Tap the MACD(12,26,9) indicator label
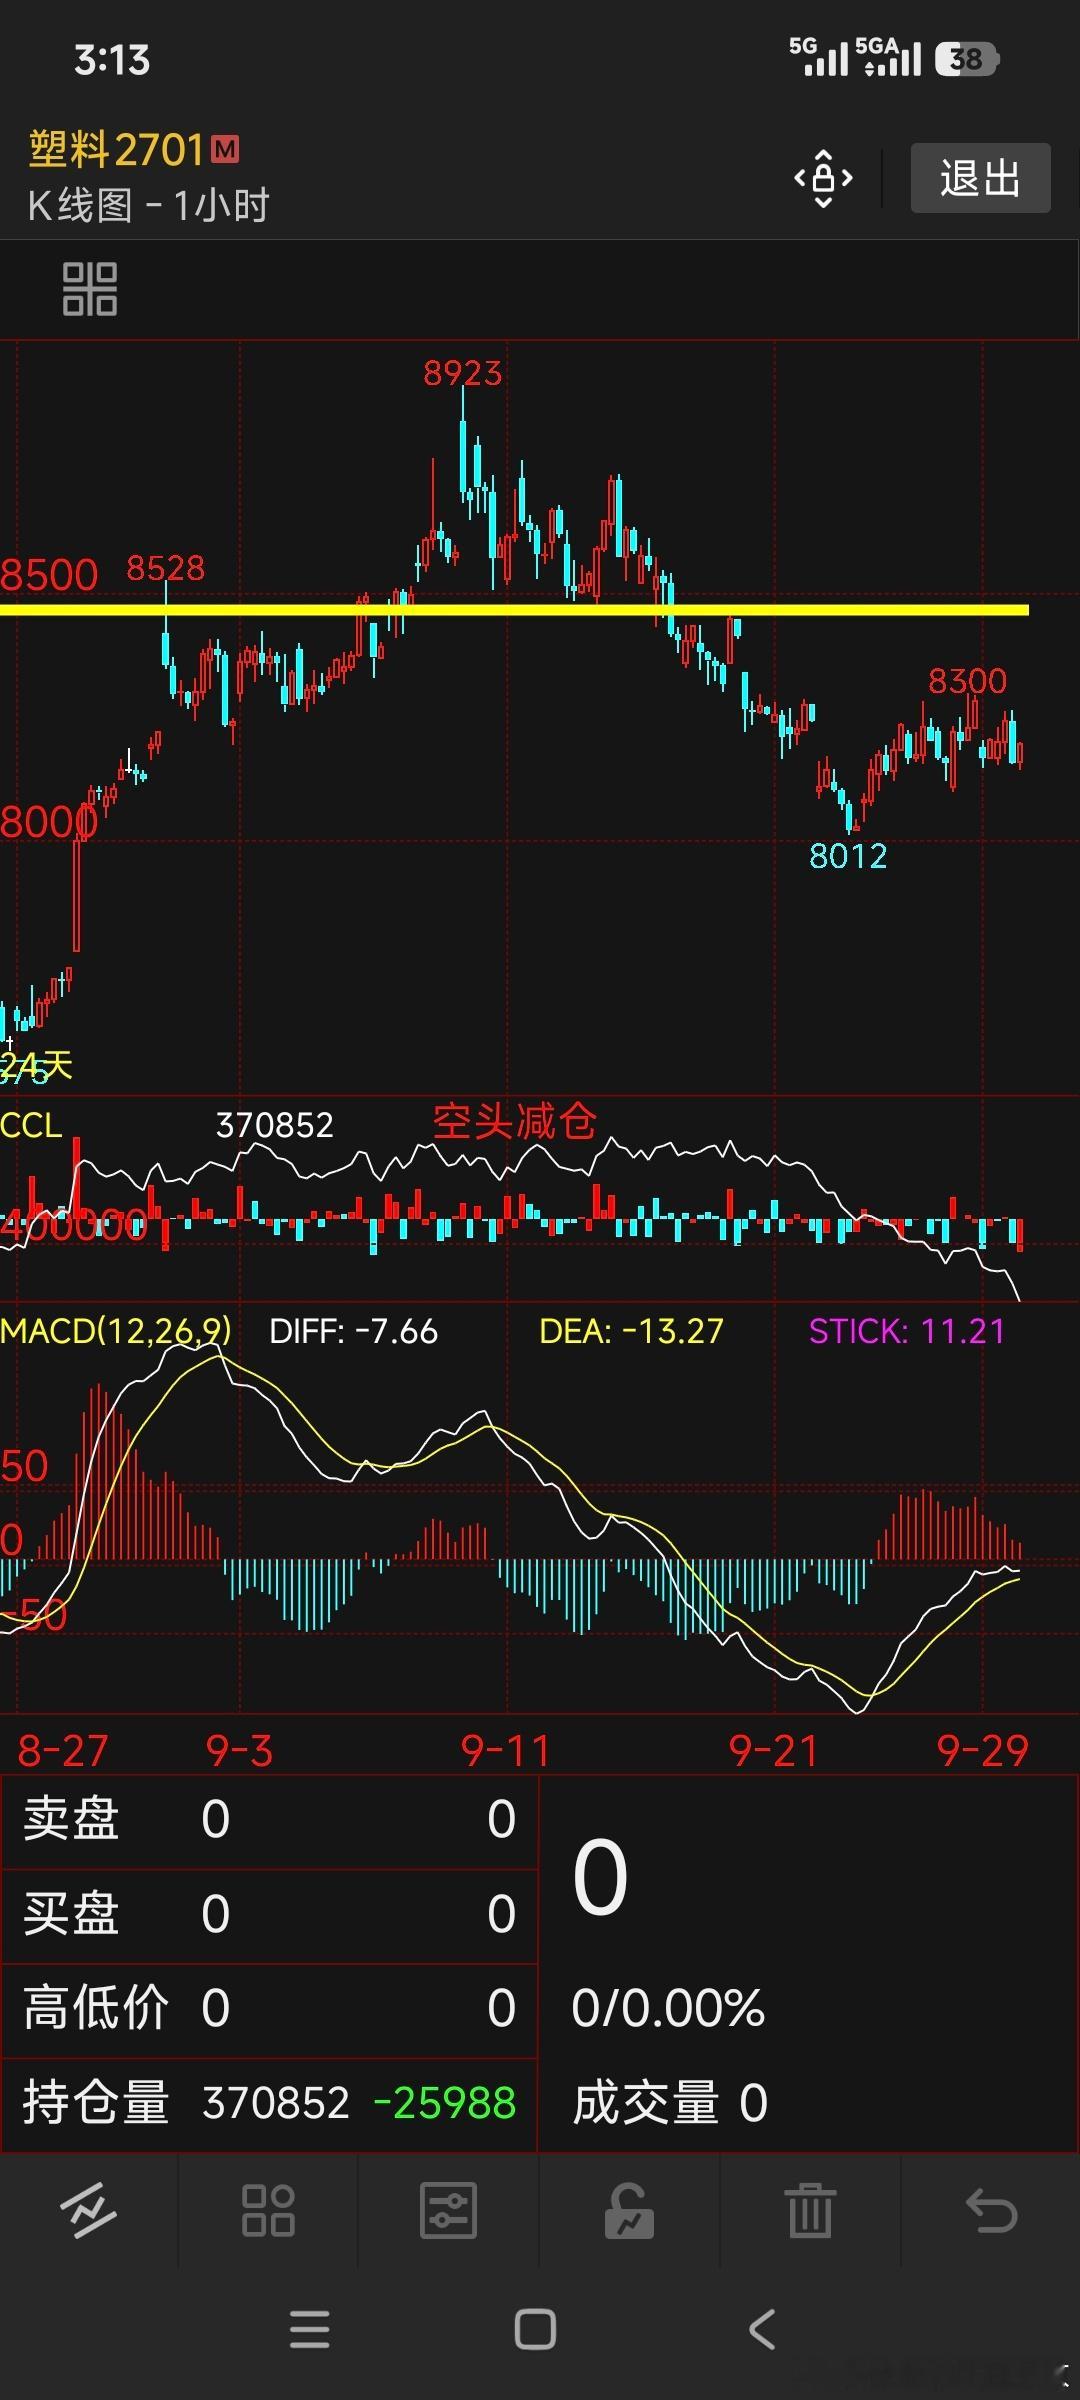The width and height of the screenshot is (1080, 2400). pos(116,1331)
